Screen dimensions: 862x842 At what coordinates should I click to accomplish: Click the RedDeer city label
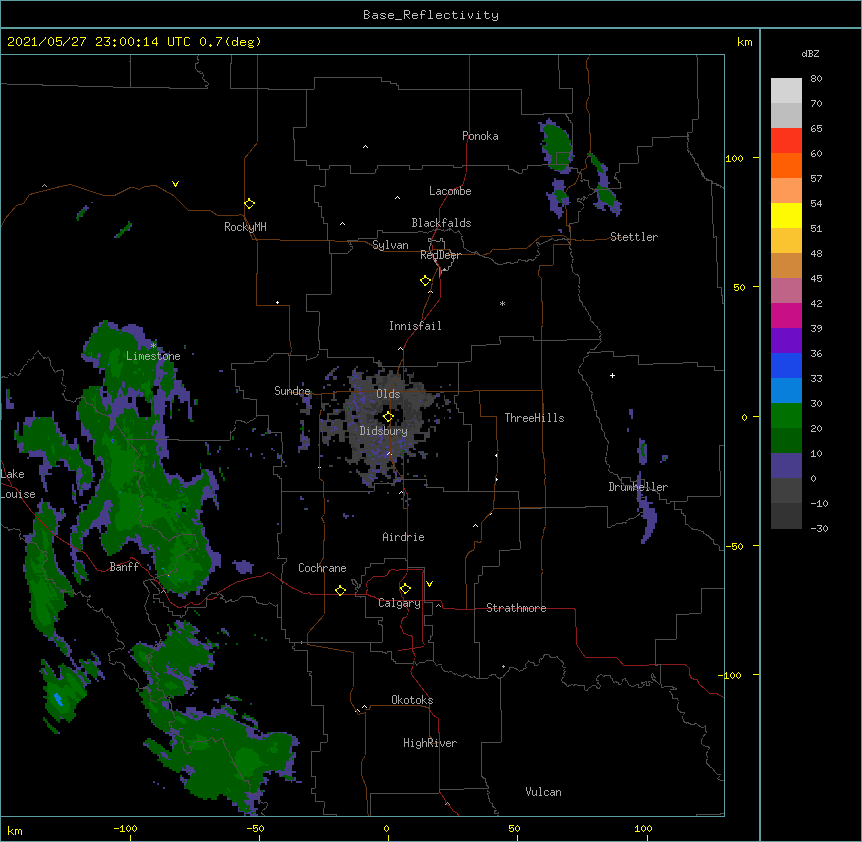point(440,255)
